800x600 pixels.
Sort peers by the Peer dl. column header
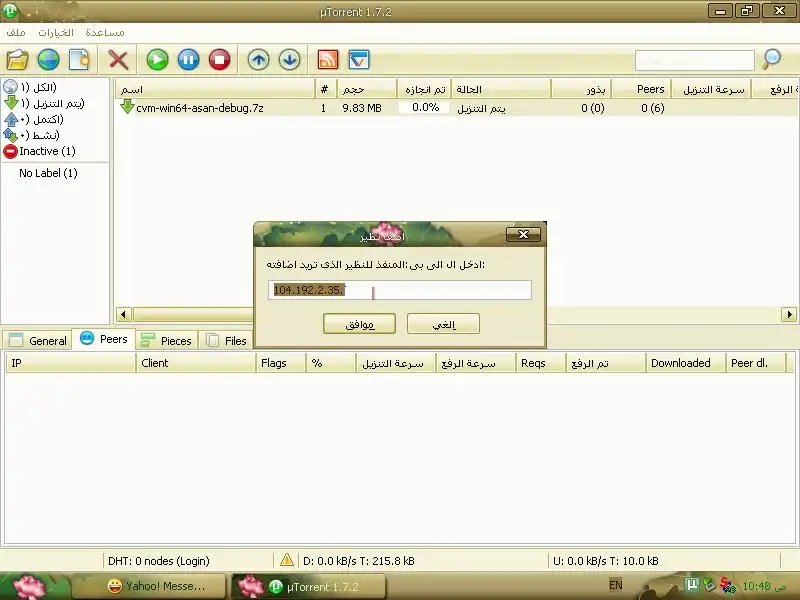pyautogui.click(x=756, y=363)
